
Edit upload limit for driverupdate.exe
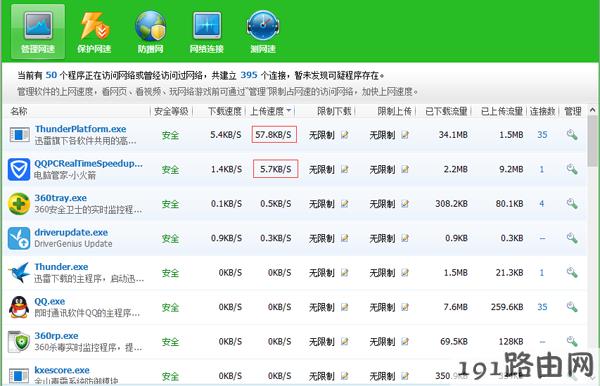[x=405, y=238]
